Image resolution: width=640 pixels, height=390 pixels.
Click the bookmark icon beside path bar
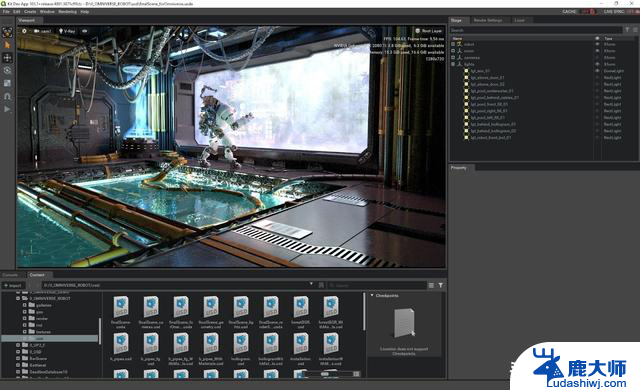(321, 286)
